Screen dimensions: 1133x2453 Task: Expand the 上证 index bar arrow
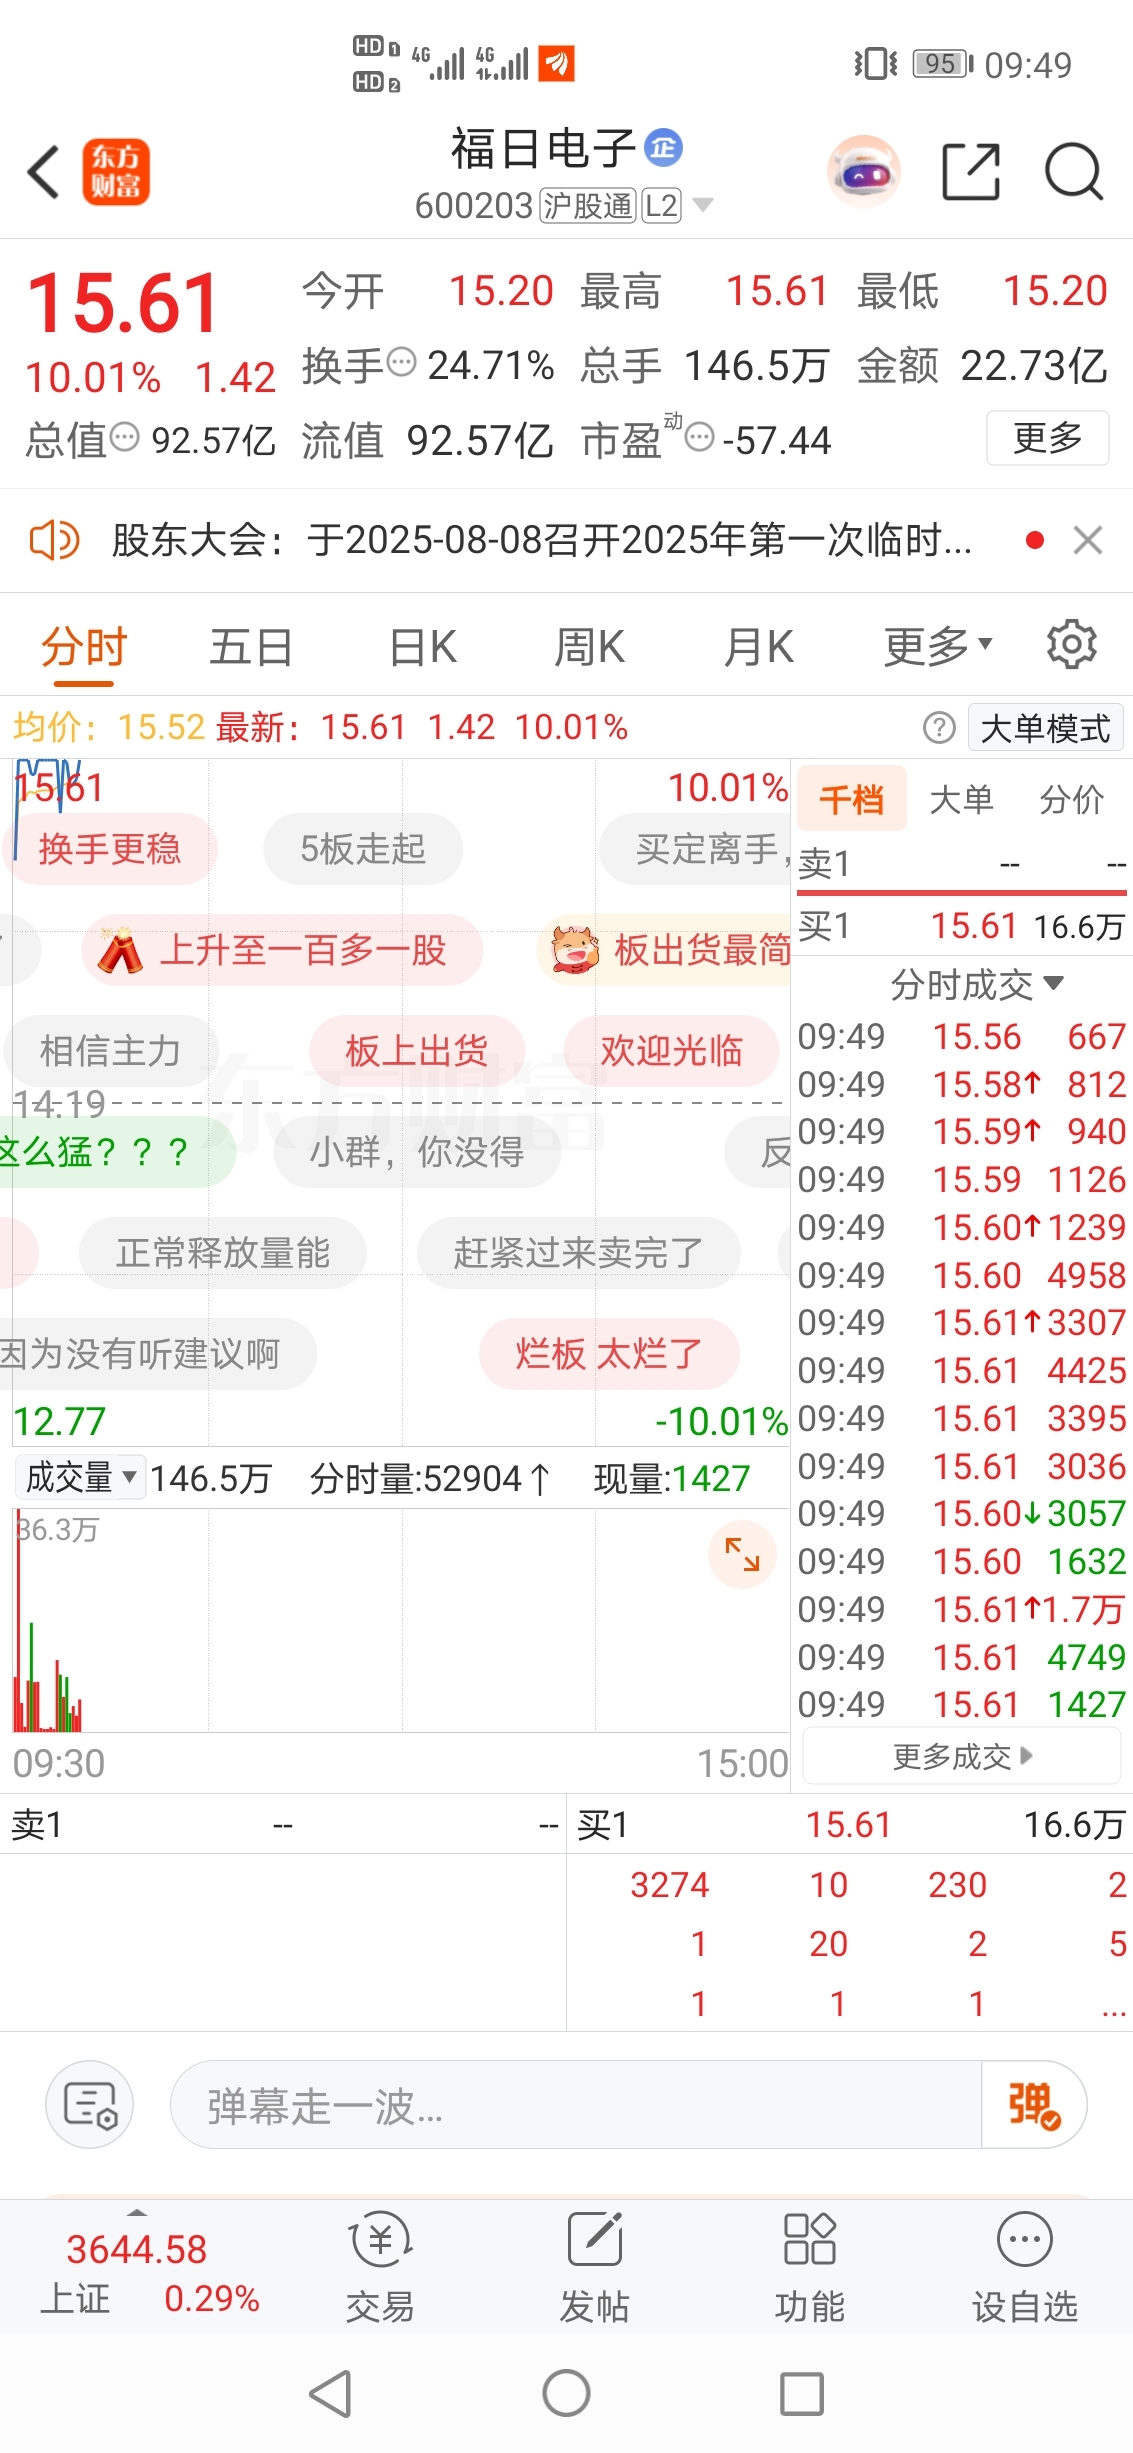138,2212
